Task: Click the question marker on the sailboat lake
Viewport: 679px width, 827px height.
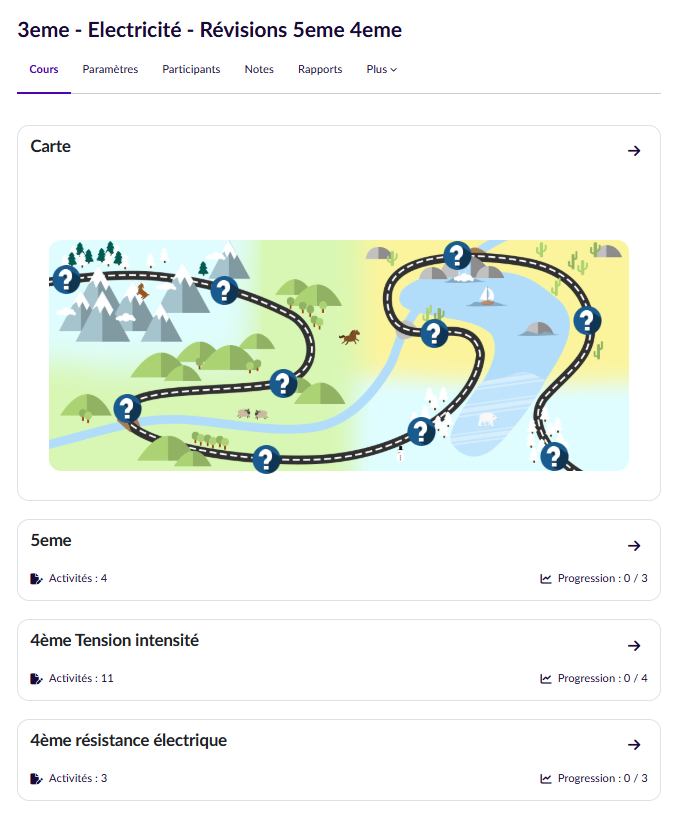Action: [457, 255]
